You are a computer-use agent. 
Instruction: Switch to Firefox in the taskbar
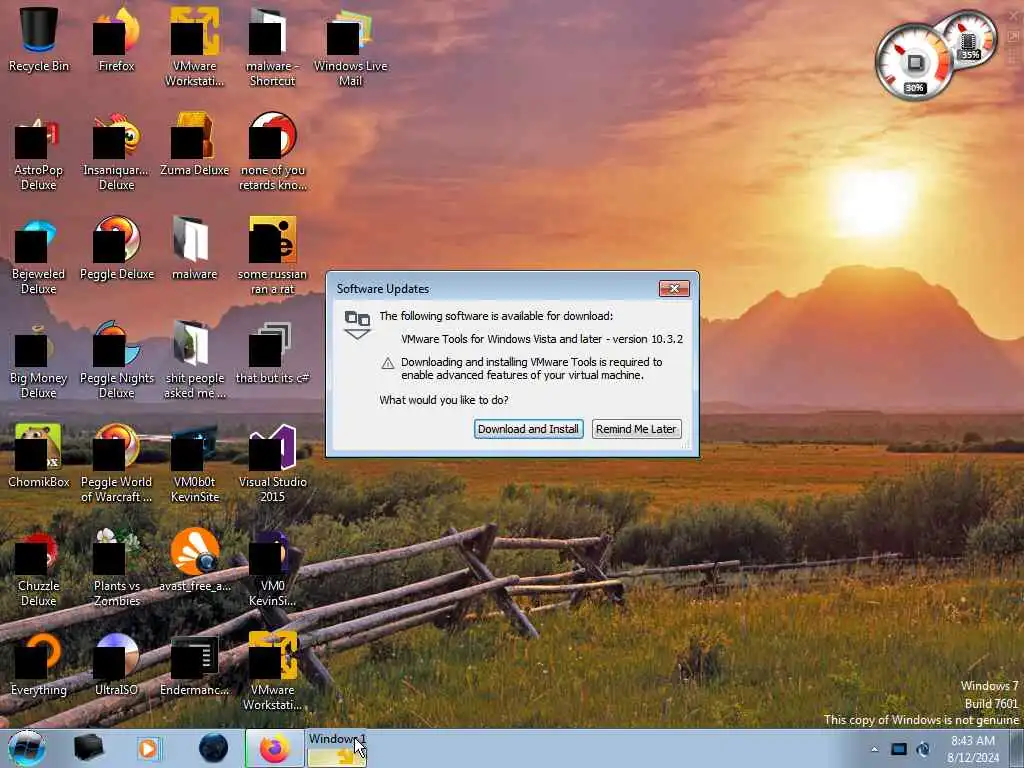pyautogui.click(x=274, y=748)
